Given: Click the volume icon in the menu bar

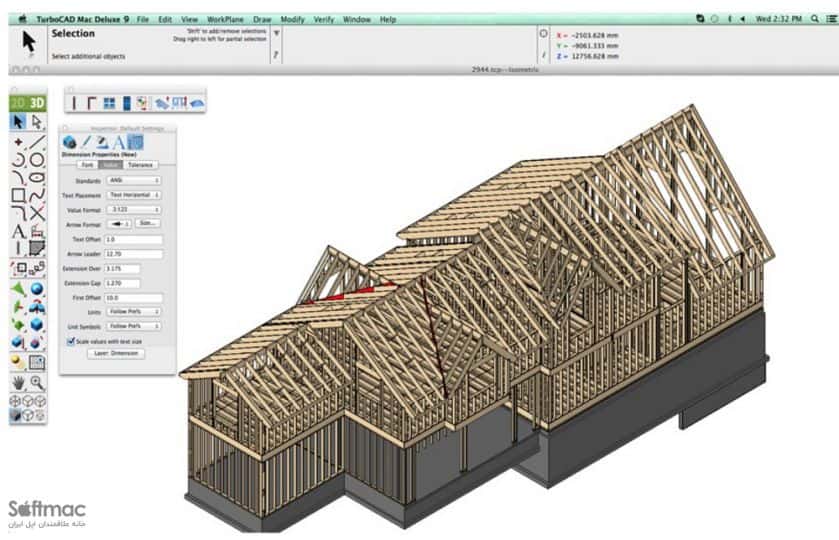Looking at the screenshot, I should [x=742, y=19].
